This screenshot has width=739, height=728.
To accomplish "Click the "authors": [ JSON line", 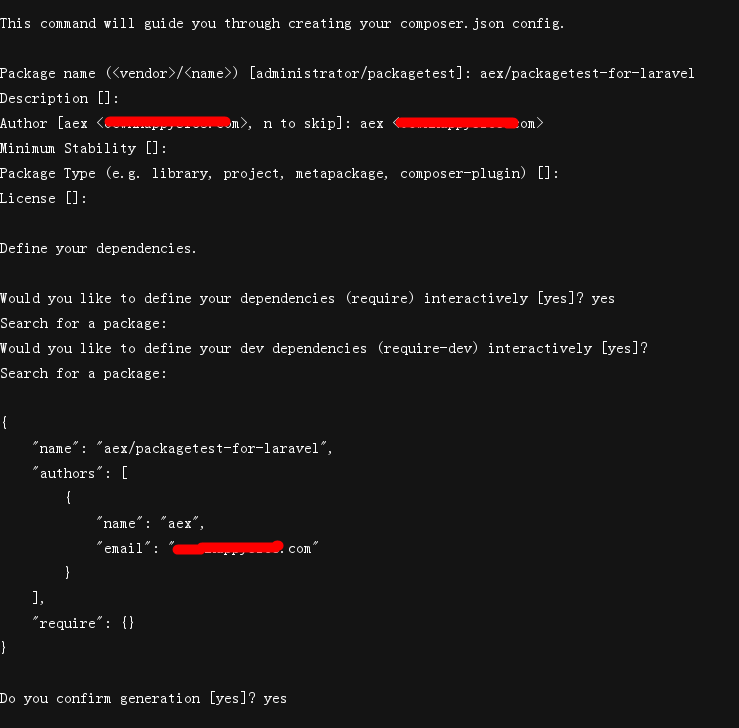I will (80, 473).
